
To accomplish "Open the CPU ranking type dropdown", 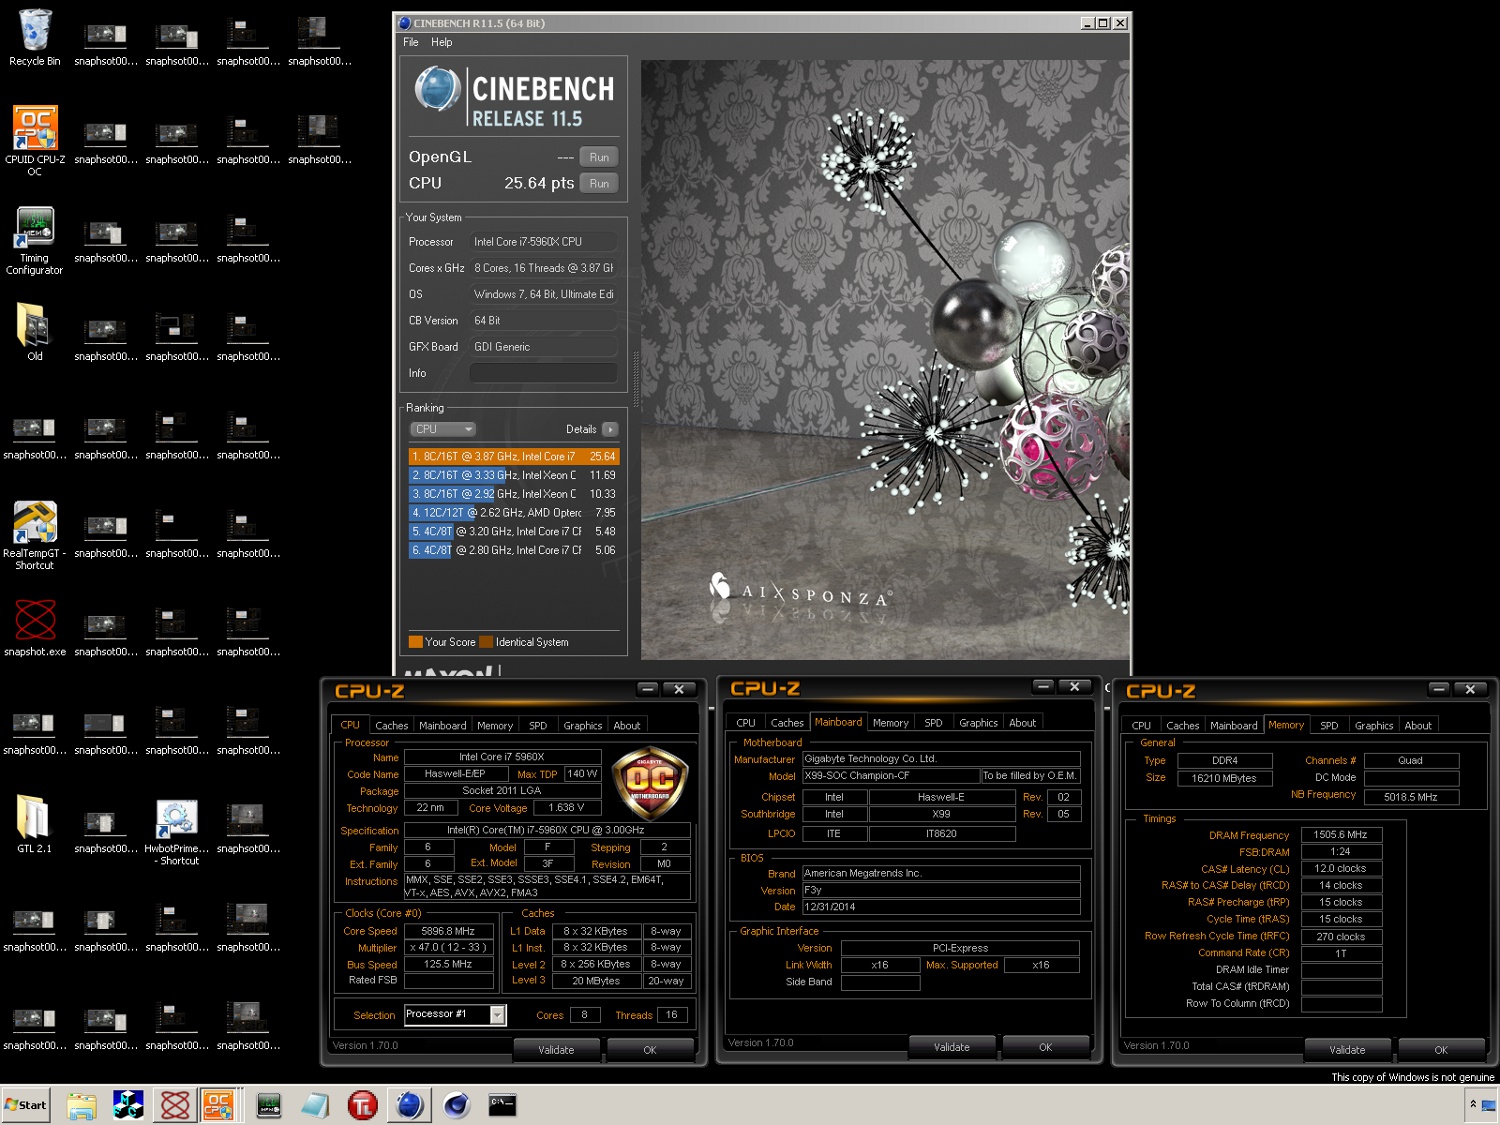I will point(443,429).
